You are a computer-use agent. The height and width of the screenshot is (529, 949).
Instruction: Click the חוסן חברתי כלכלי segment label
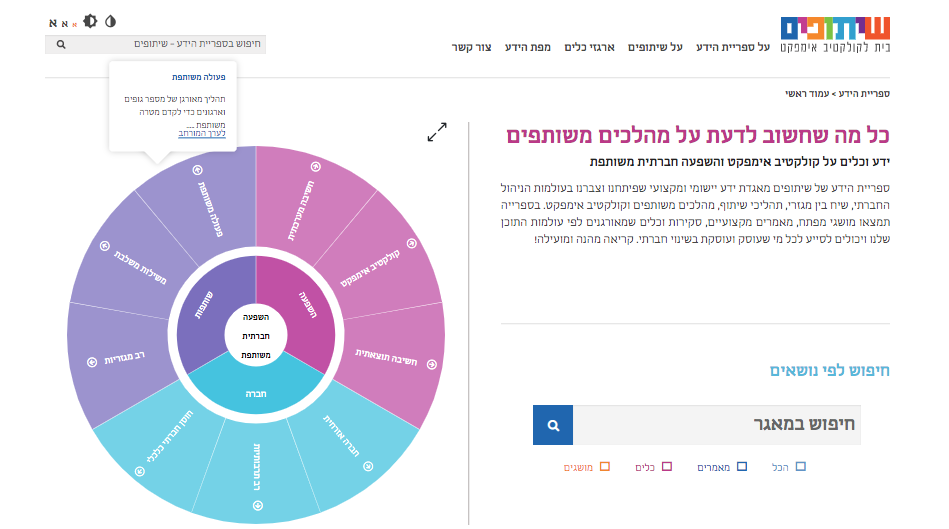(x=170, y=436)
